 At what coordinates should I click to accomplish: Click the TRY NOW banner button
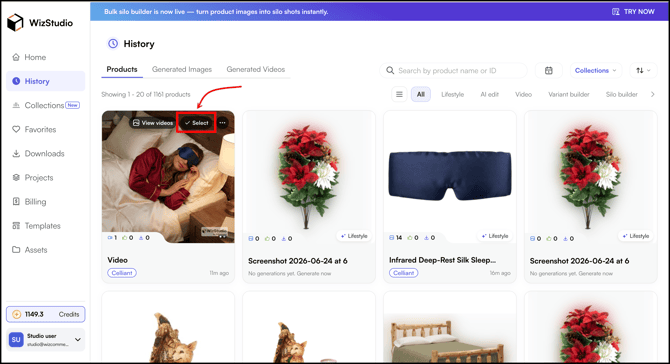[633, 12]
